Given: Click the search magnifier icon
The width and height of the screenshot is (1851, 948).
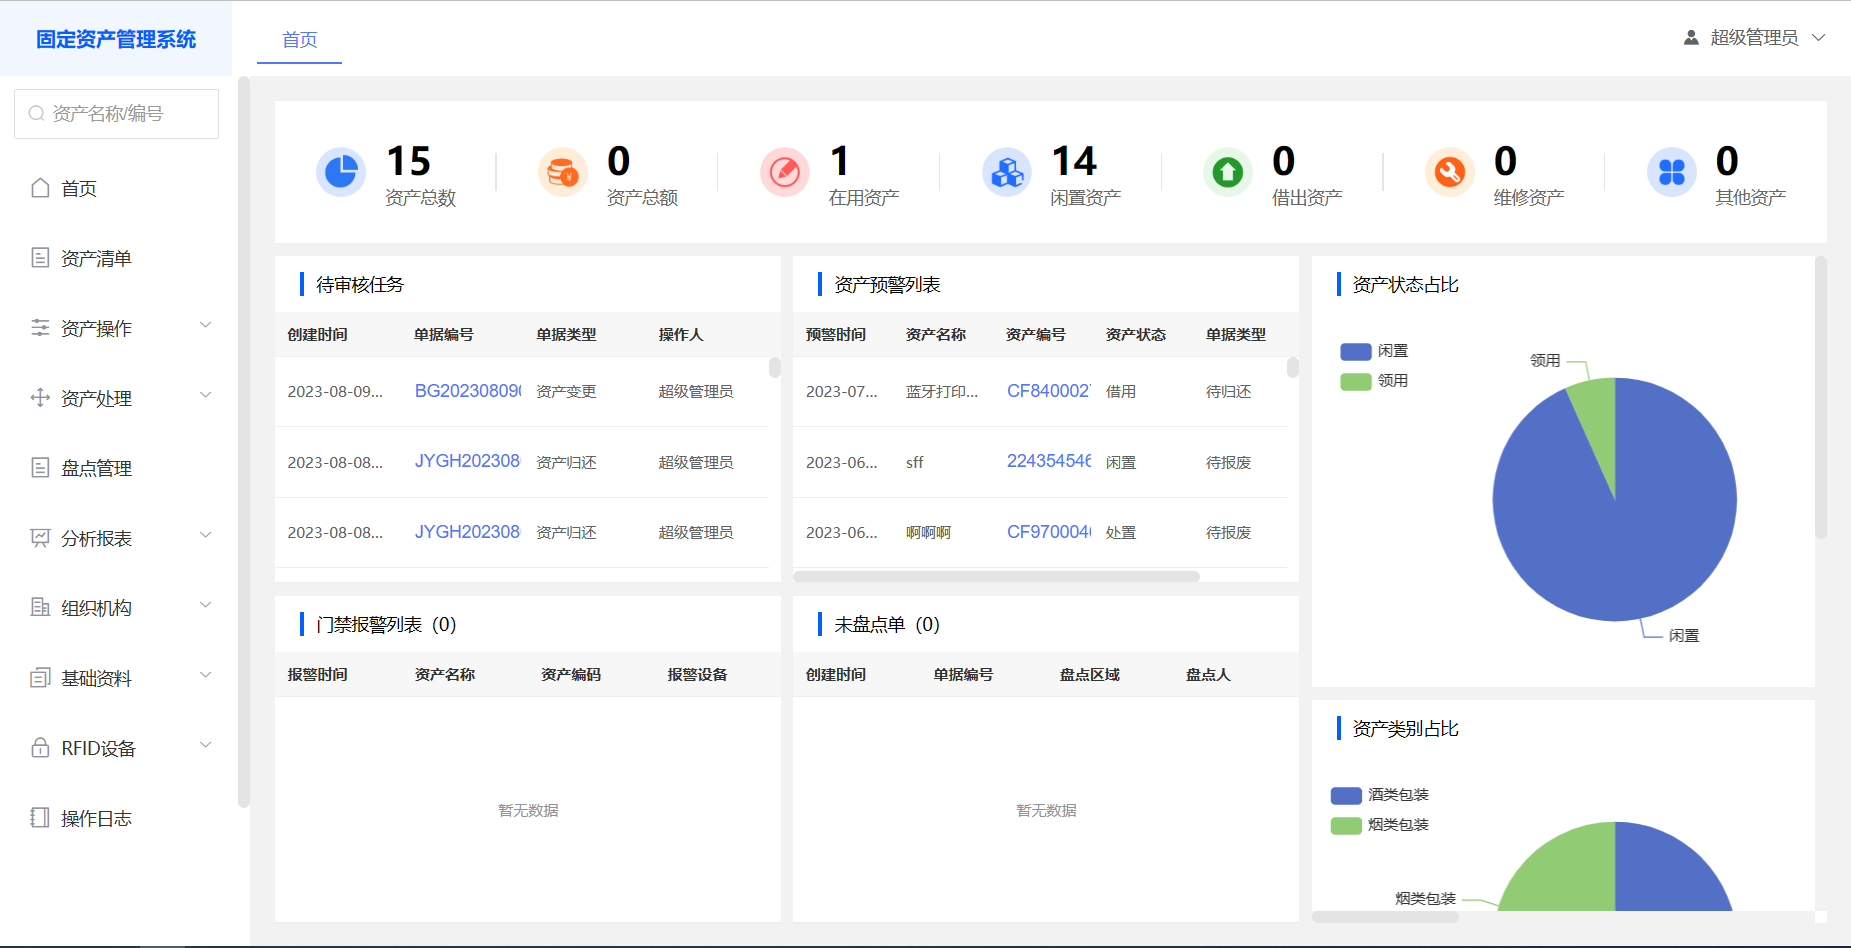Looking at the screenshot, I should 36,114.
